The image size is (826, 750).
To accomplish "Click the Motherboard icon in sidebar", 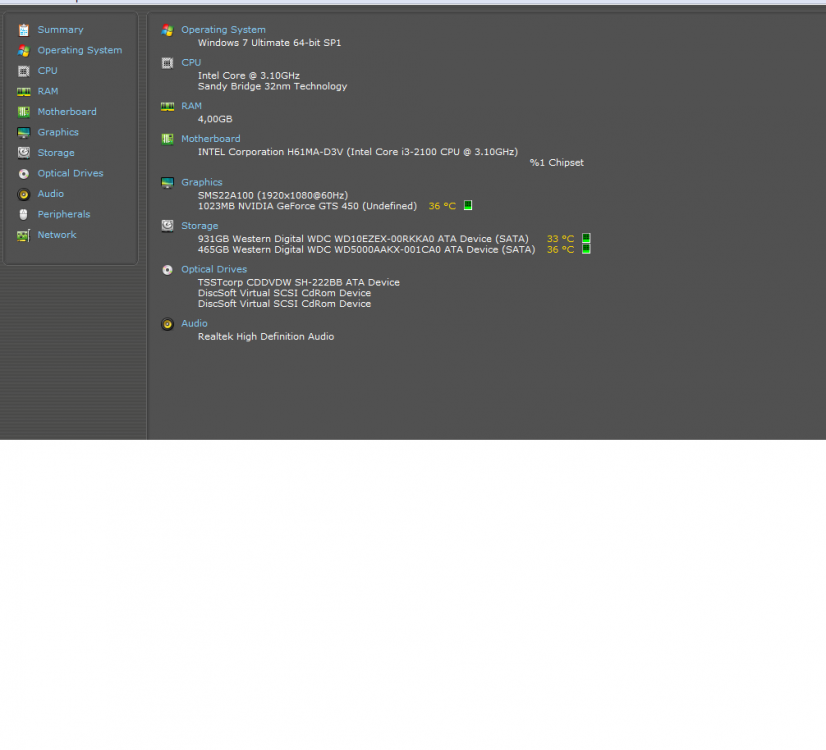I will pos(24,112).
